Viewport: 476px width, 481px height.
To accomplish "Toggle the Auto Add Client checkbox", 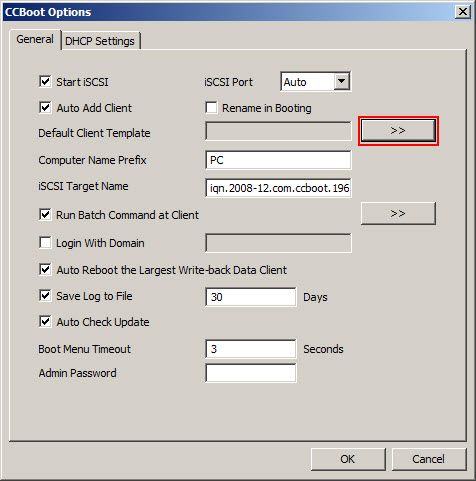I will point(45,108).
